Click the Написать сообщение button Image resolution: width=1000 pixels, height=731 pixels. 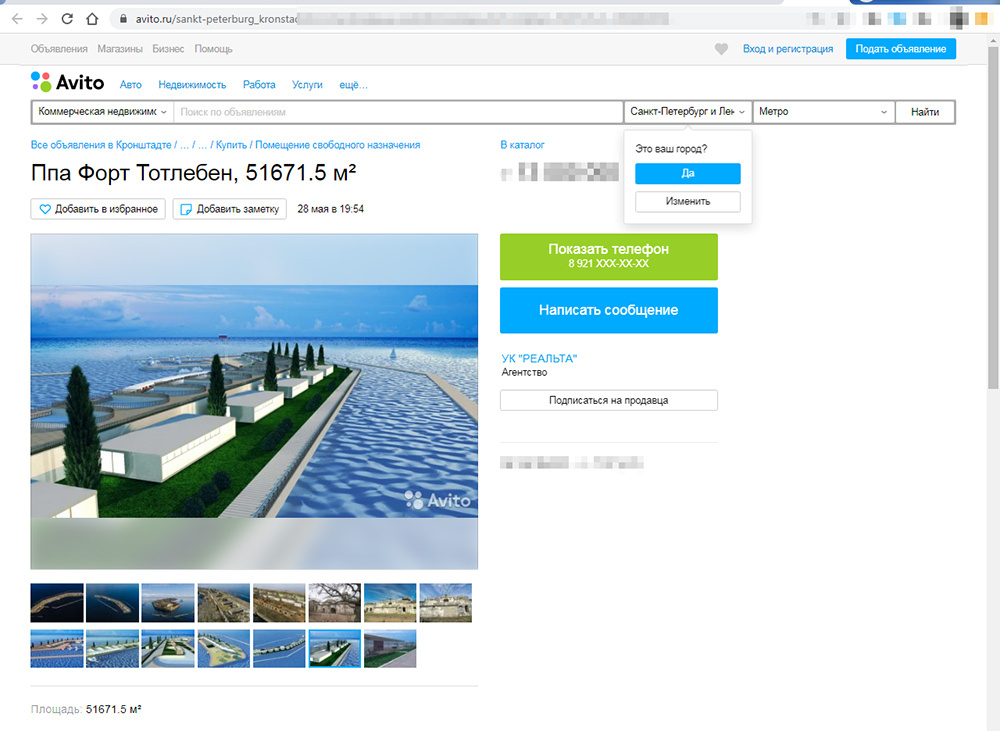[x=608, y=310]
